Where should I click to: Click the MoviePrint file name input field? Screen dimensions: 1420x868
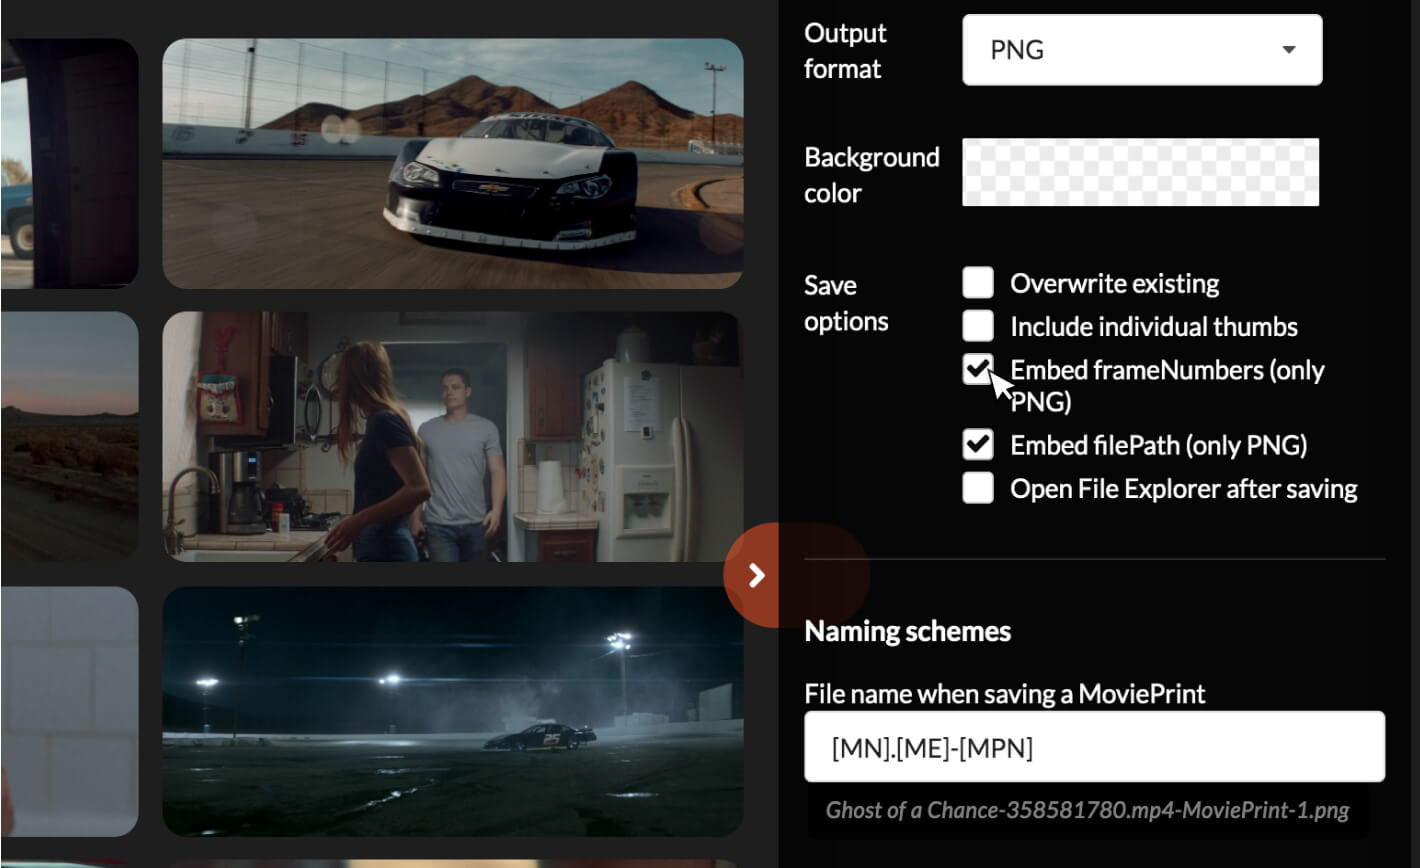click(1094, 747)
